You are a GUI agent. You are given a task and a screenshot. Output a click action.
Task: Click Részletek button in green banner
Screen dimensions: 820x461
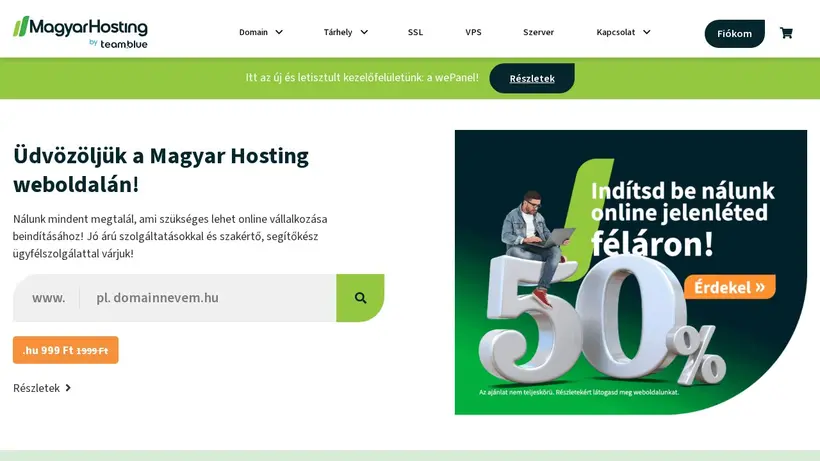532,78
